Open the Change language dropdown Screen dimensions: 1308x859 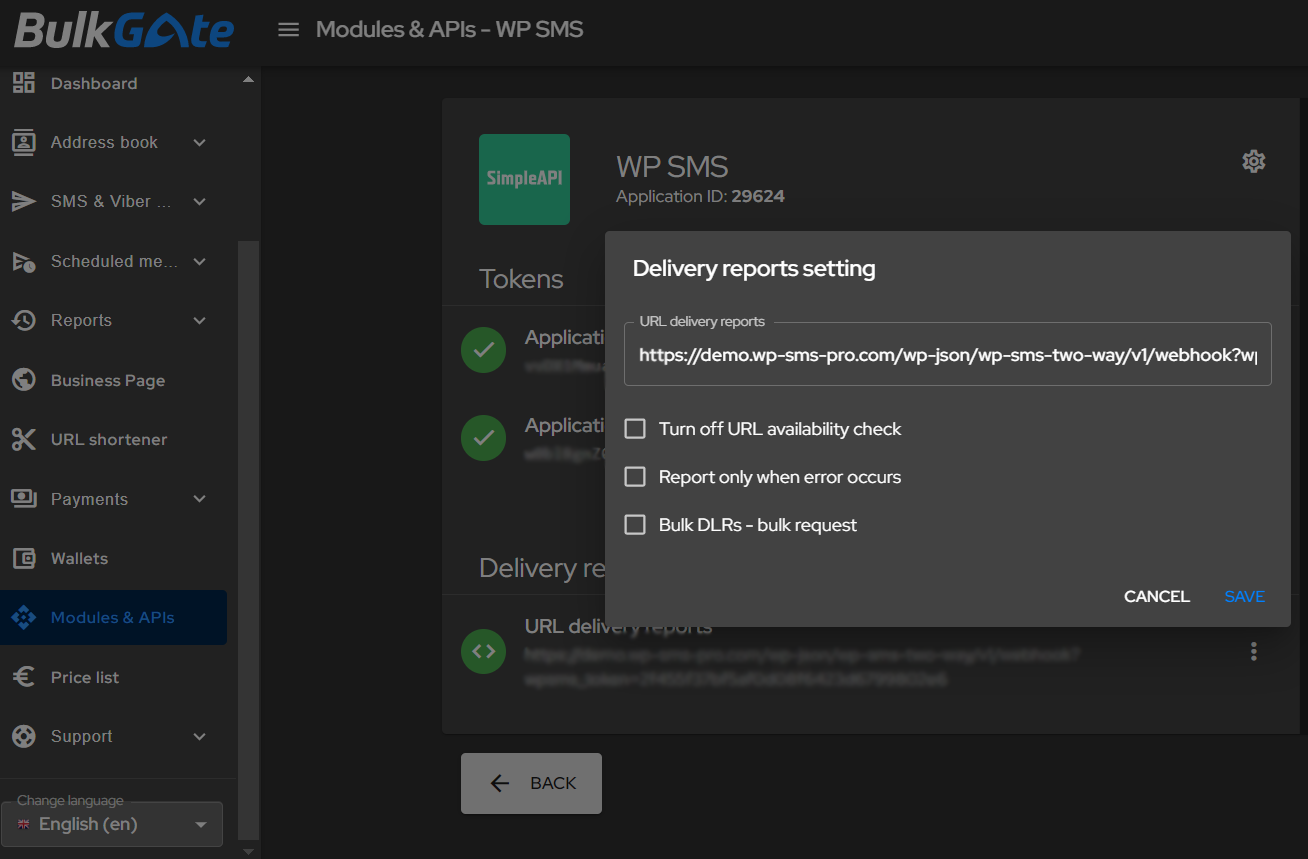pos(112,824)
